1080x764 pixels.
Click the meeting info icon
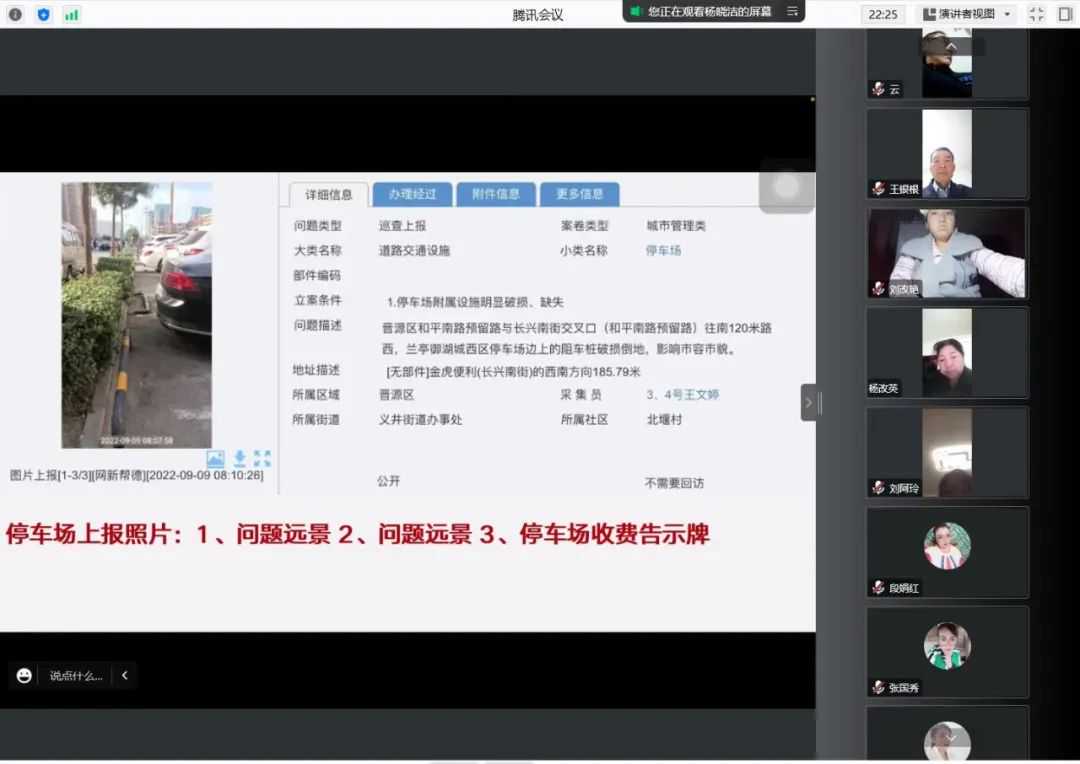15,14
